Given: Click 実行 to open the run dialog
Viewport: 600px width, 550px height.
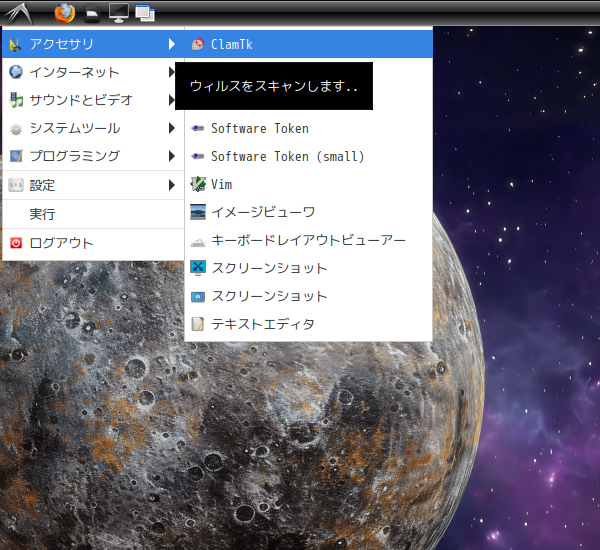Looking at the screenshot, I should 43,214.
